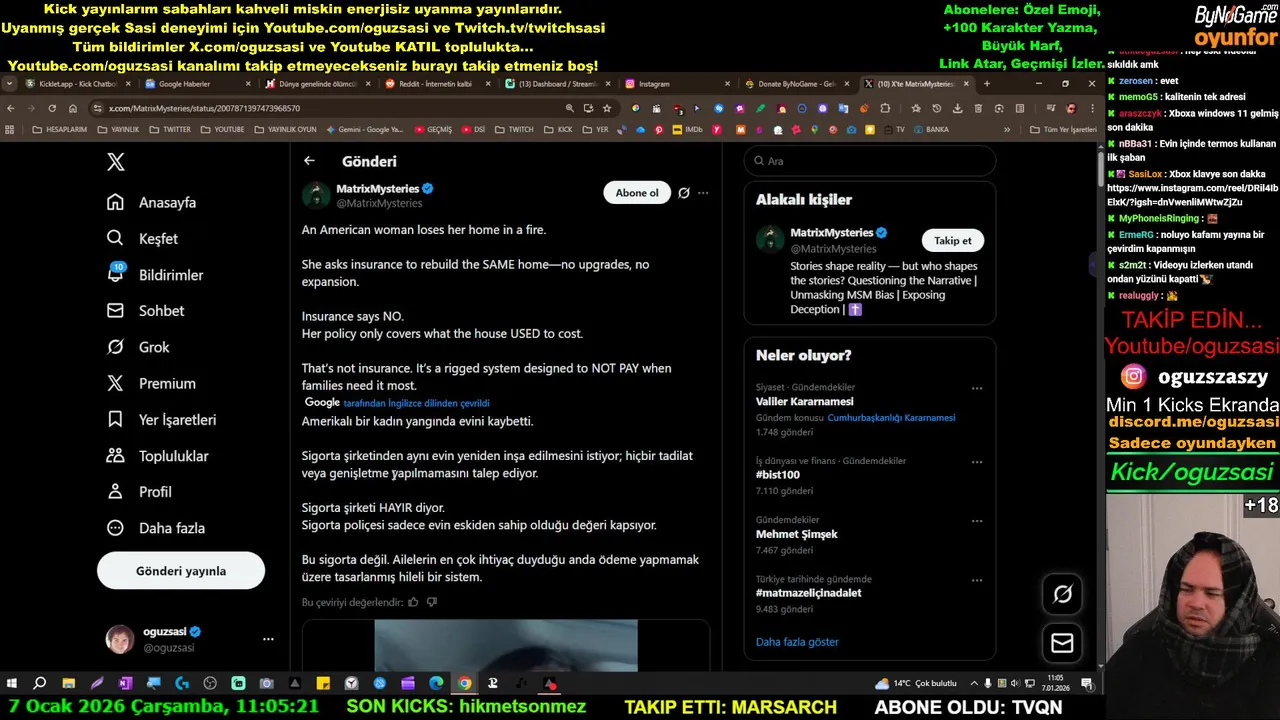The height and width of the screenshot is (720, 1280).
Task: Switch to the Kicklet.app browser tab
Action: [x=78, y=84]
